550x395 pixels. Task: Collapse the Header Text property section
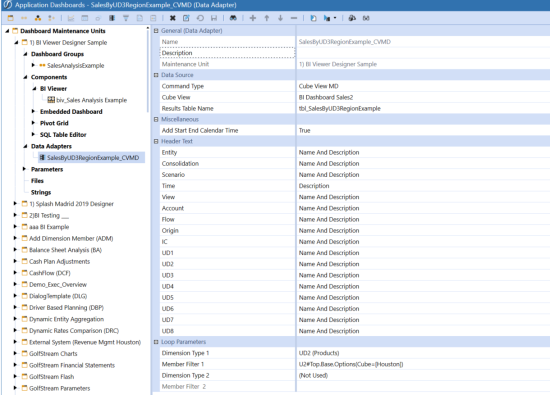click(156, 141)
